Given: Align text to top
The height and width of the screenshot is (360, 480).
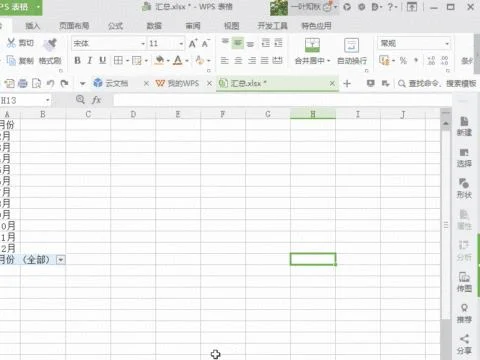Looking at the screenshot, I should (225, 43).
